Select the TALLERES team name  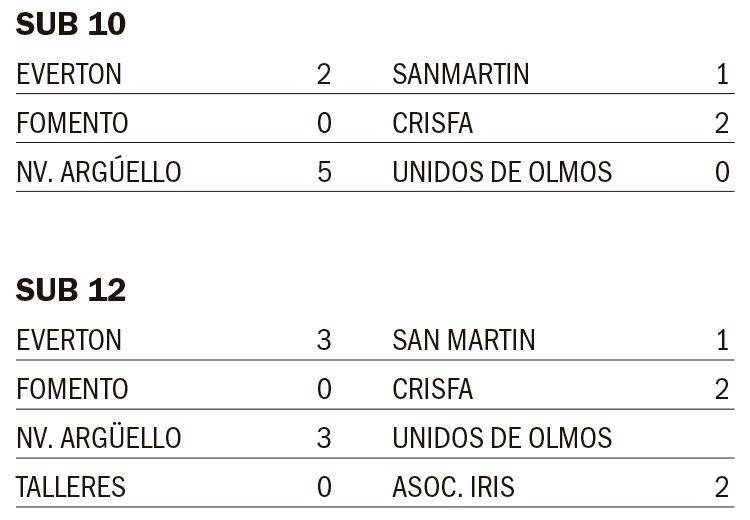[71, 487]
